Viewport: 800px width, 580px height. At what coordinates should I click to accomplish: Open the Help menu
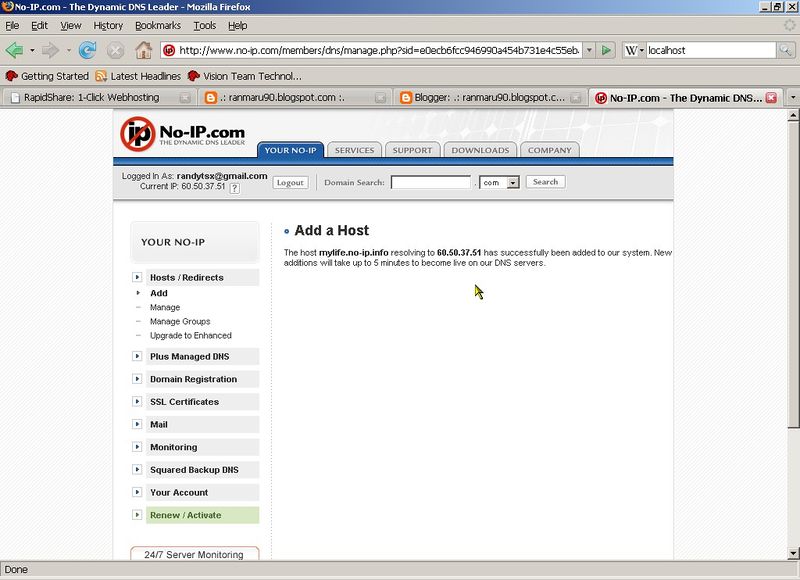click(237, 26)
